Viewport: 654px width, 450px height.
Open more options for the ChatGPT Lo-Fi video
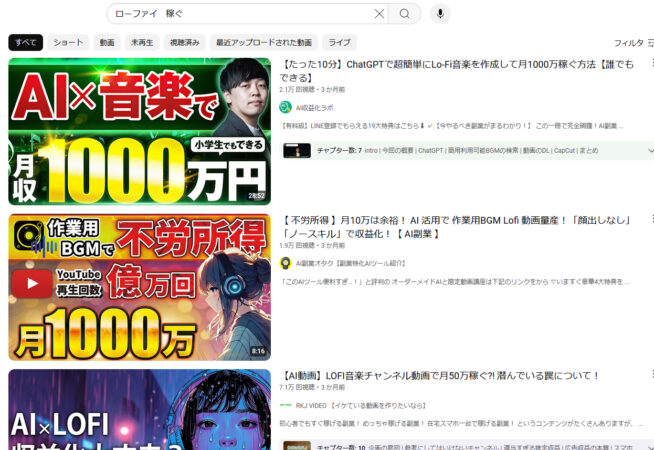click(652, 63)
